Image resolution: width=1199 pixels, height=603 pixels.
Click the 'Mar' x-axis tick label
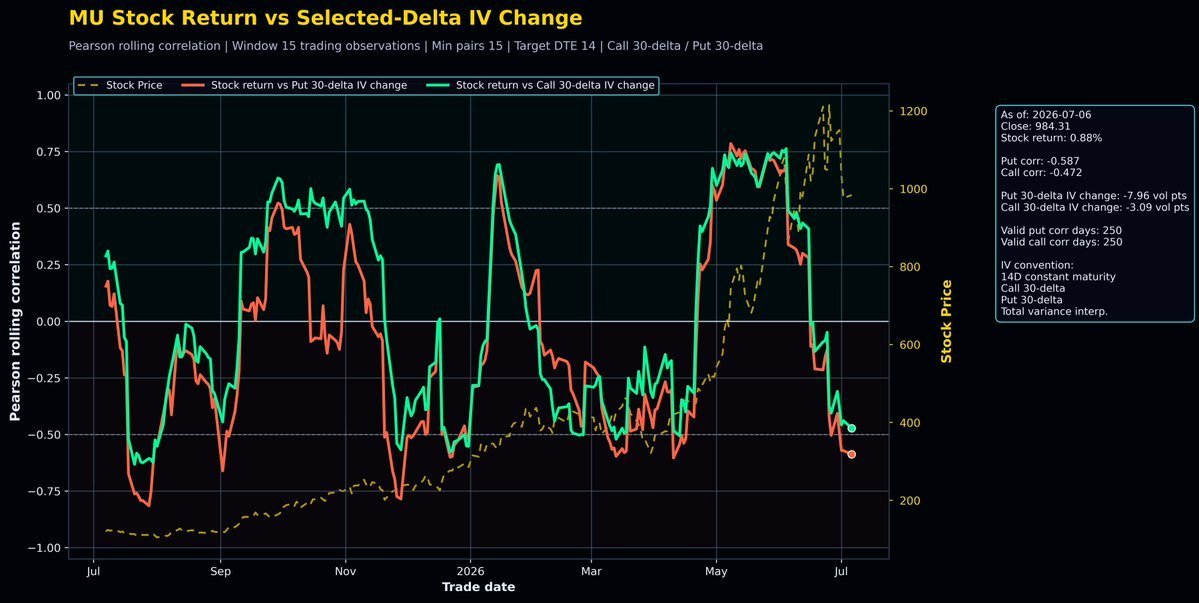click(591, 571)
